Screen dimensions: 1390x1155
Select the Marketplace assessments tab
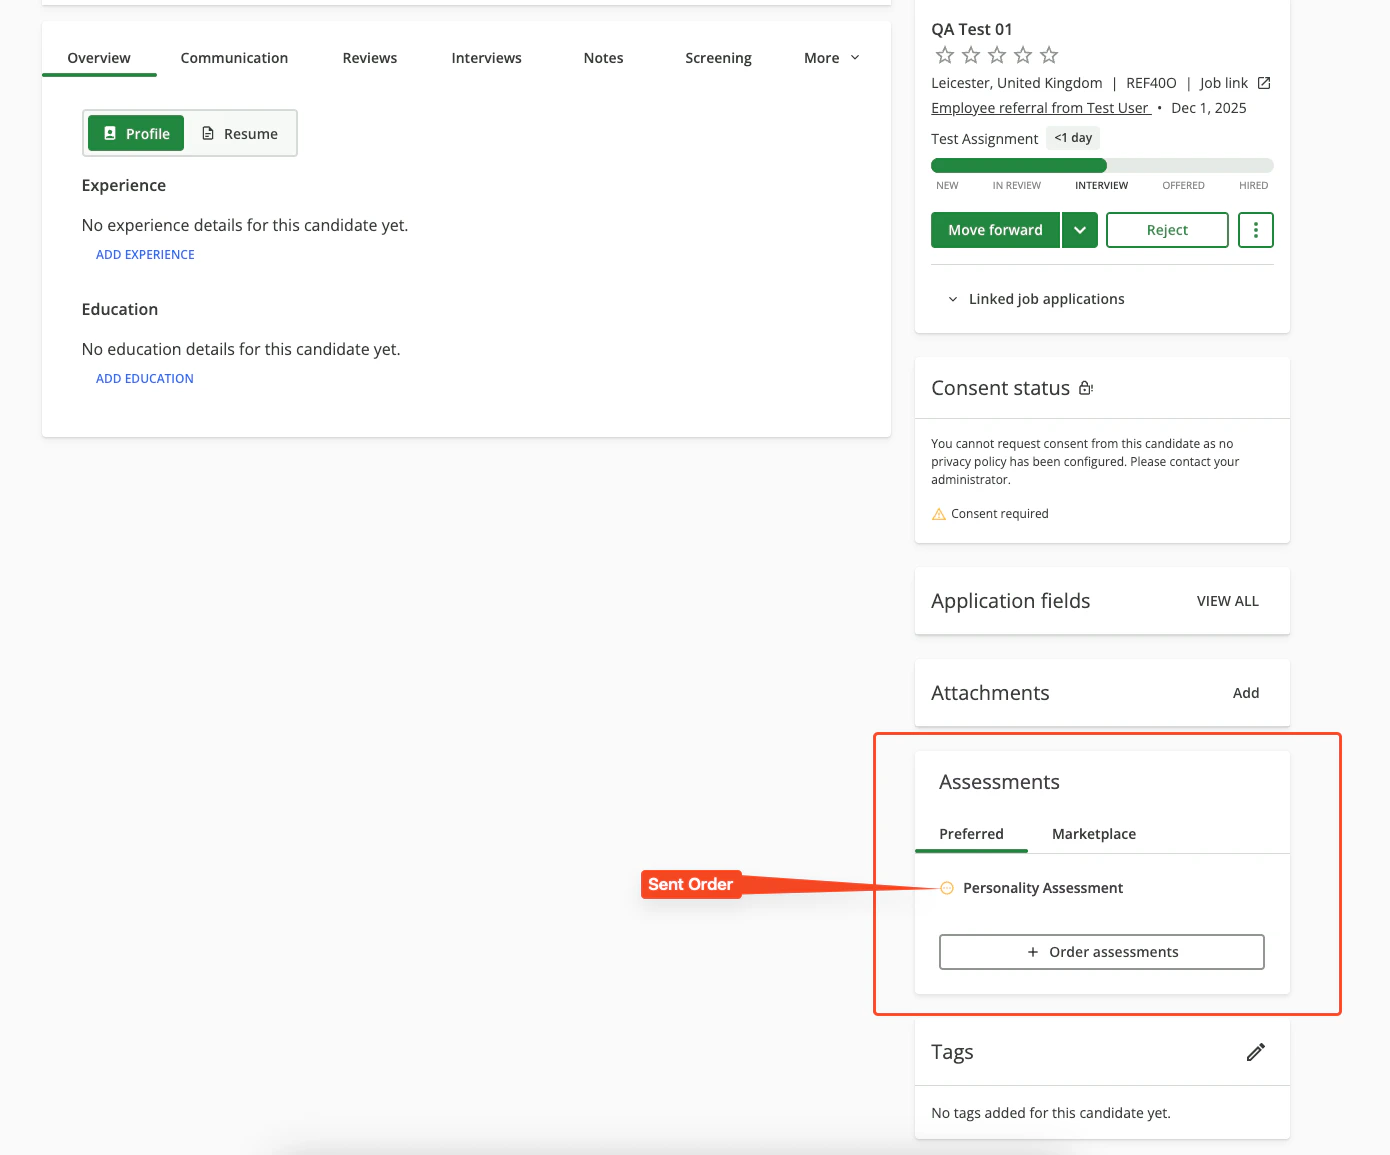click(x=1094, y=834)
